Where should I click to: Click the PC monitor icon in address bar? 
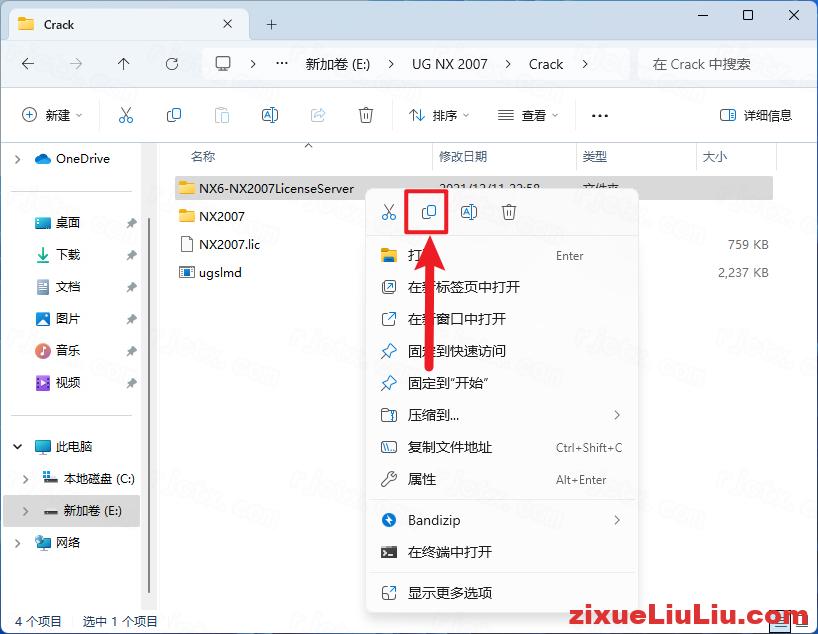point(223,64)
